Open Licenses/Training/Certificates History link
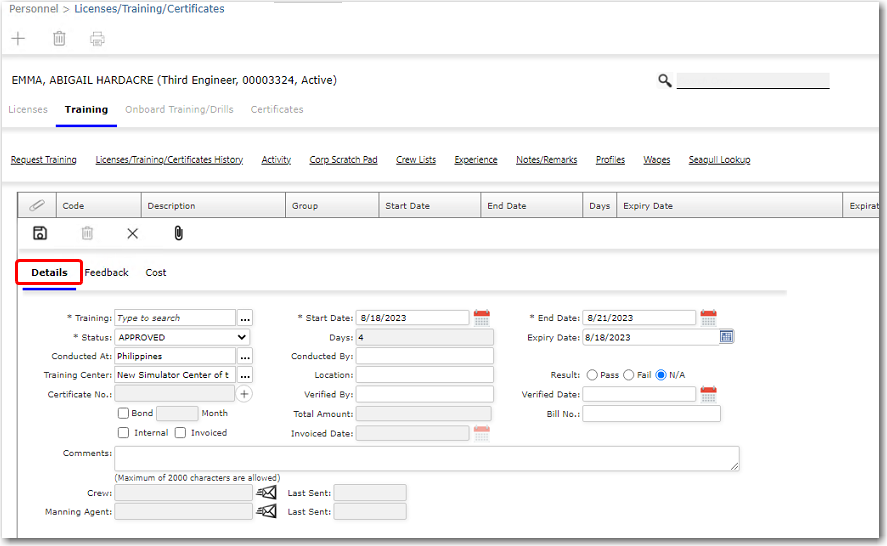 169,160
